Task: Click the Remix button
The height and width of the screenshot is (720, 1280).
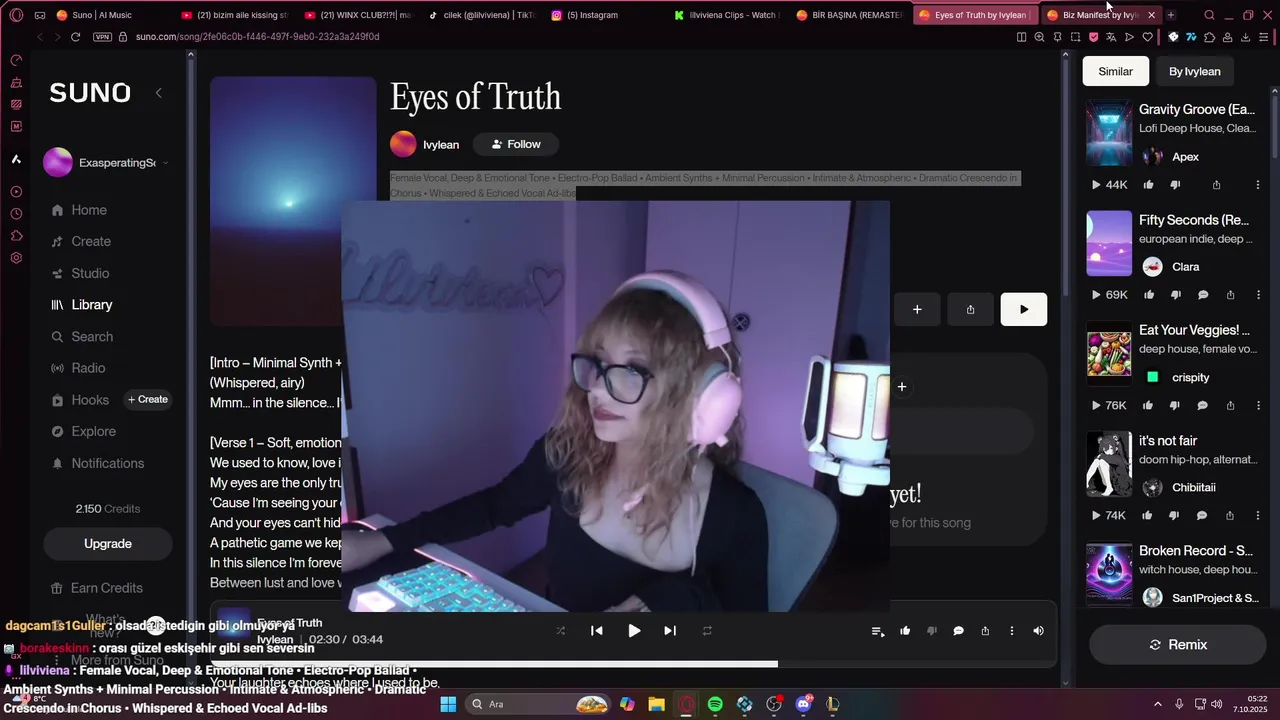Action: (1178, 645)
